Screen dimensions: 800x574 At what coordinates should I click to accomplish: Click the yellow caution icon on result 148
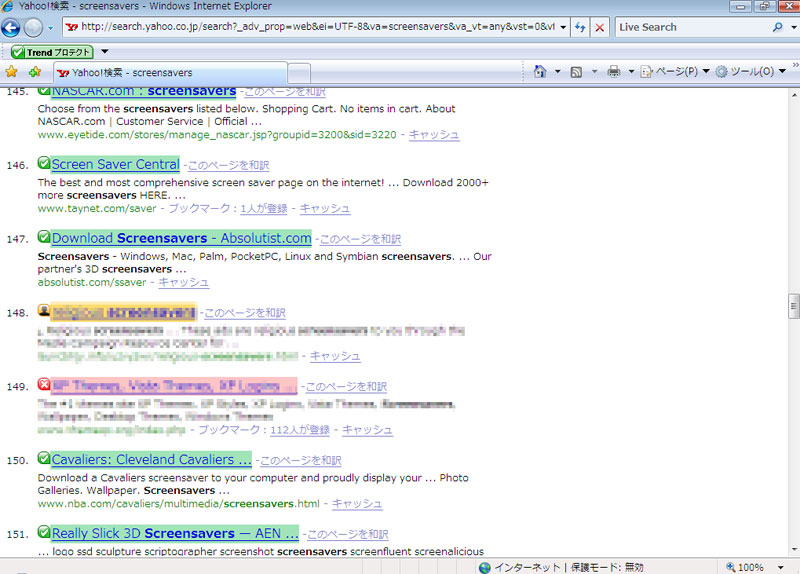[x=44, y=310]
